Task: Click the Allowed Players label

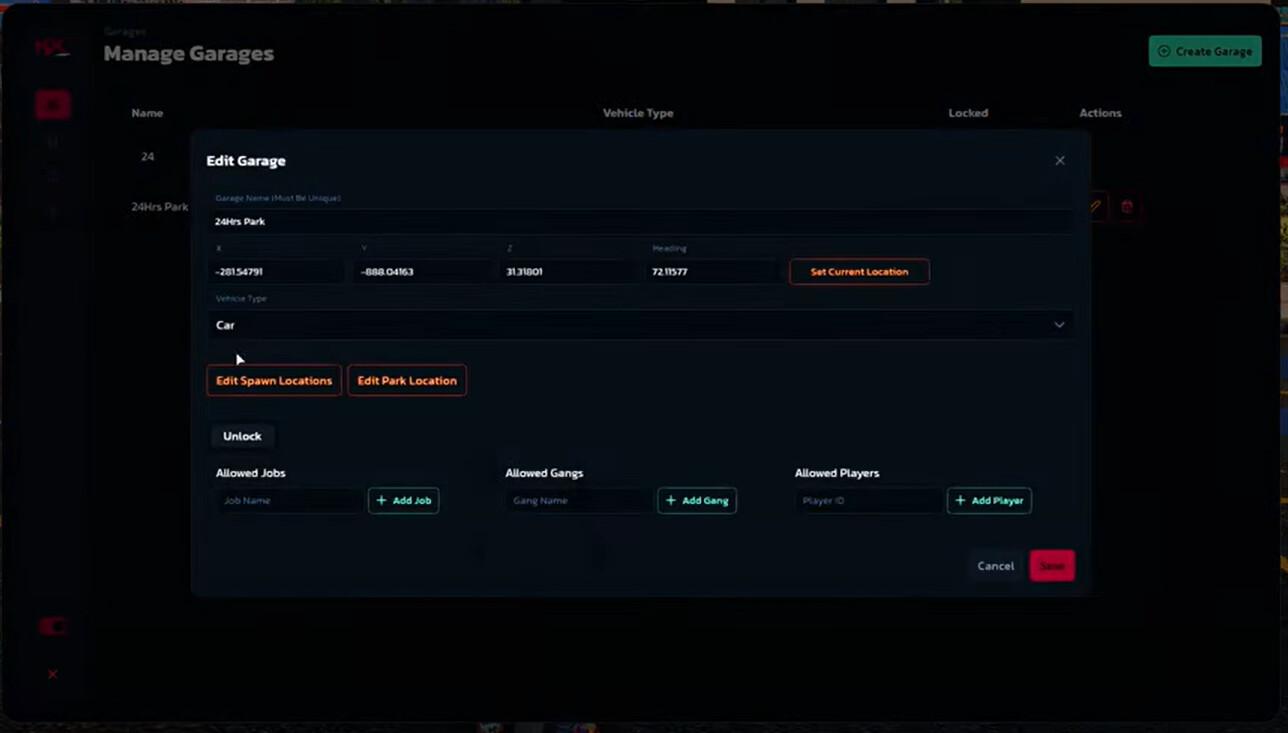Action: 837,473
